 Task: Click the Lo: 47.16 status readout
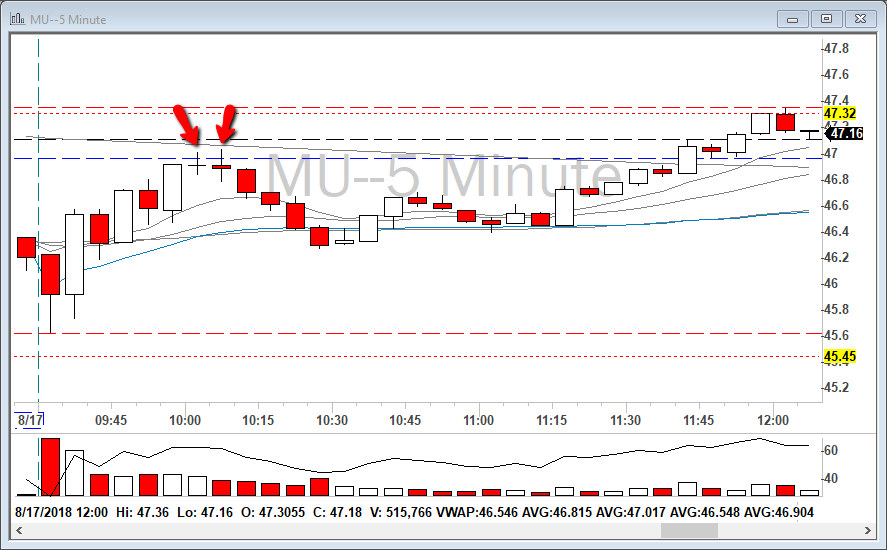[205, 513]
